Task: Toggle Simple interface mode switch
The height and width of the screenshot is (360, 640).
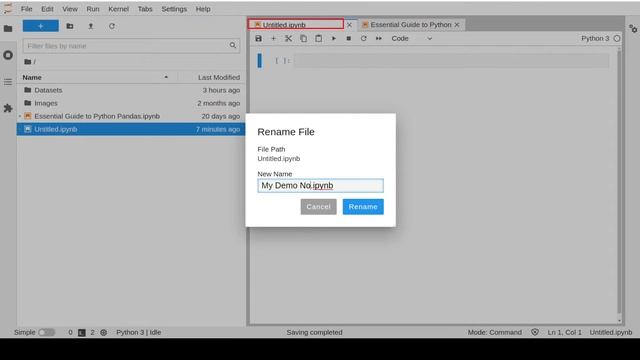Action: click(47, 332)
